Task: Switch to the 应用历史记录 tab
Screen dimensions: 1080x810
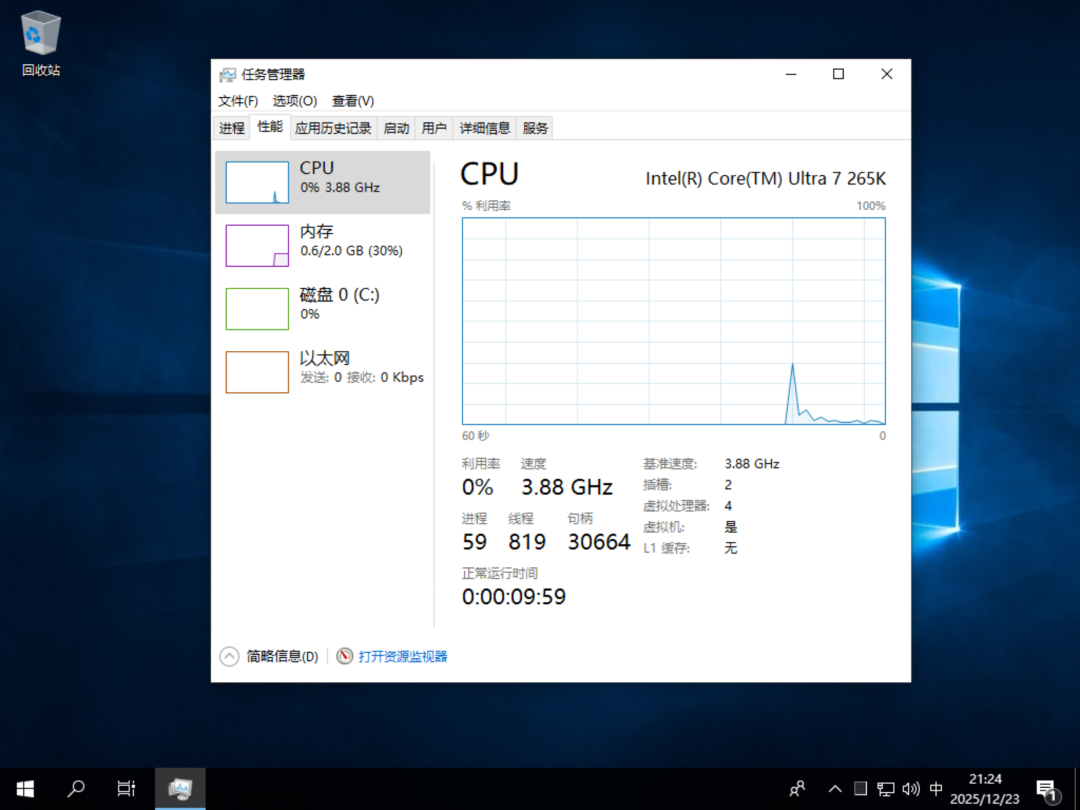Action: coord(333,128)
